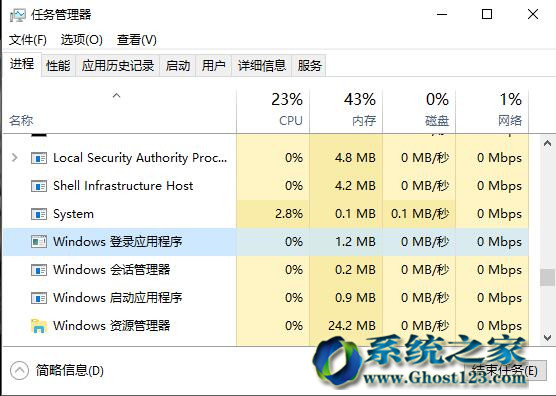Open the 查看(V) menu

tap(137, 40)
